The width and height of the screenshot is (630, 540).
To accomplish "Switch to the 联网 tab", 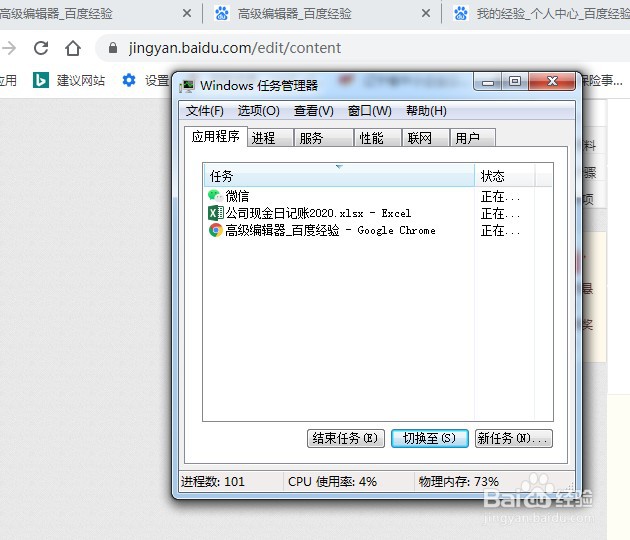I will [425, 138].
